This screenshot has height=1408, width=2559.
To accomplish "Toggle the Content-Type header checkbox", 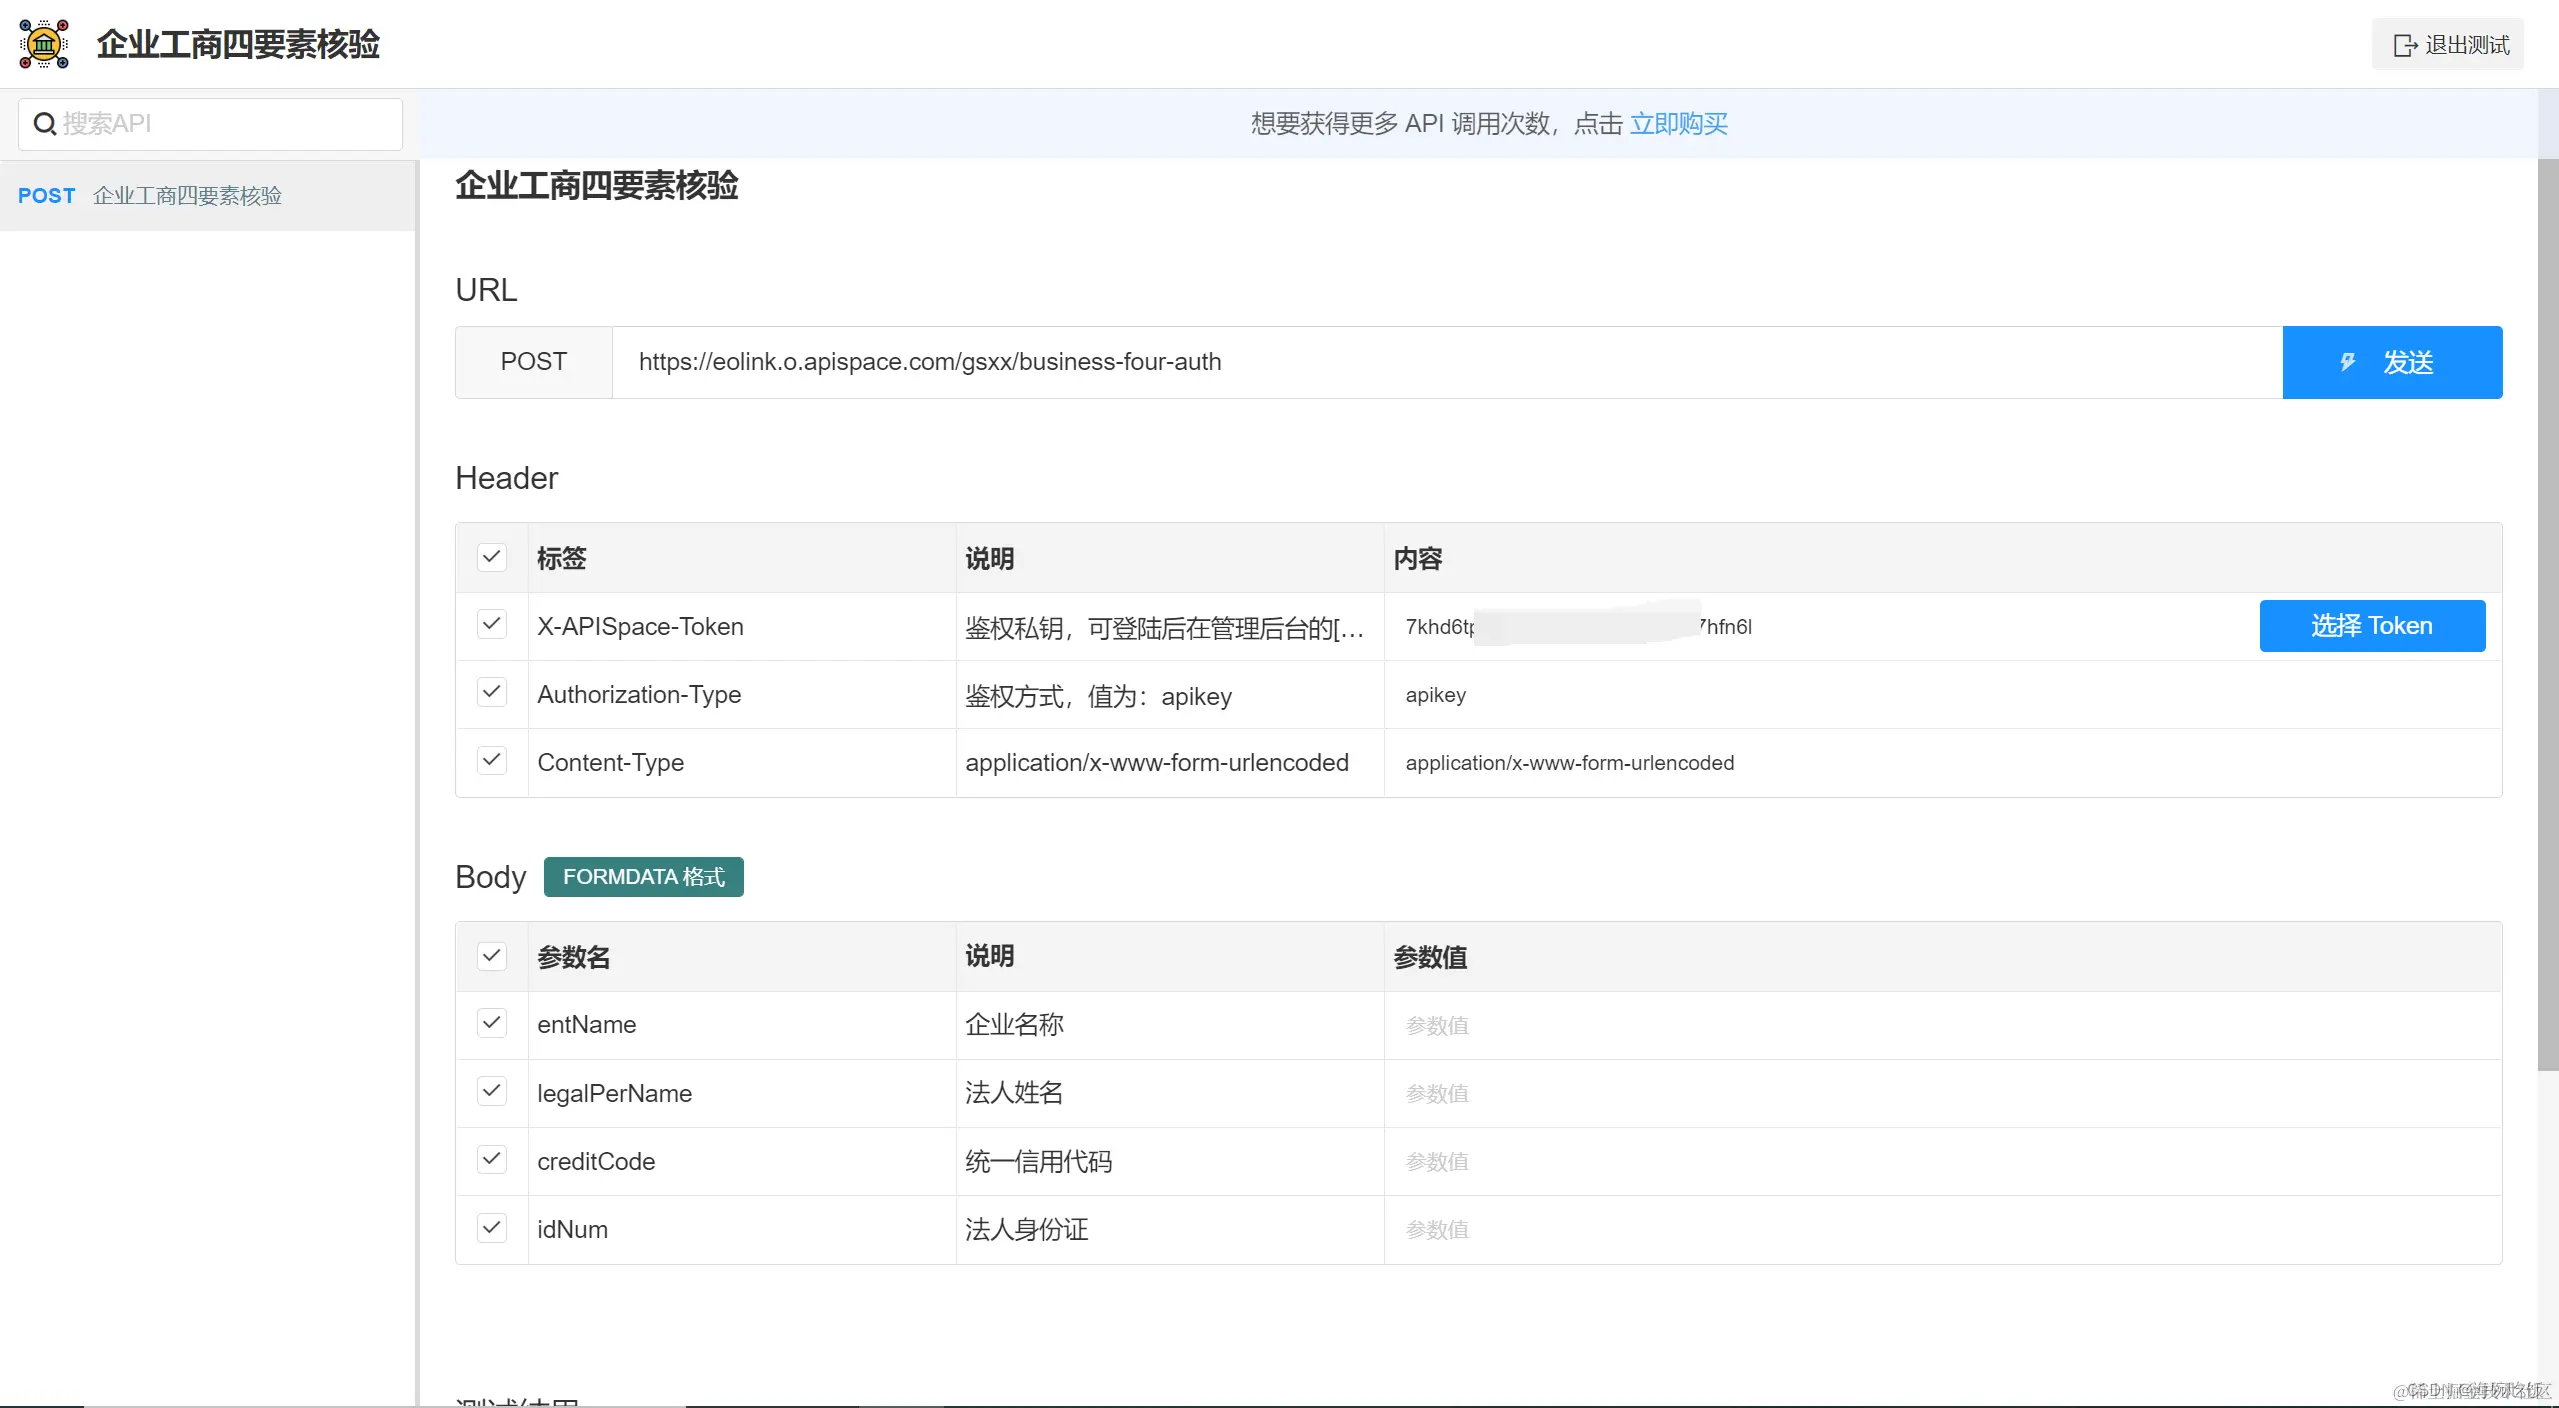I will point(491,761).
